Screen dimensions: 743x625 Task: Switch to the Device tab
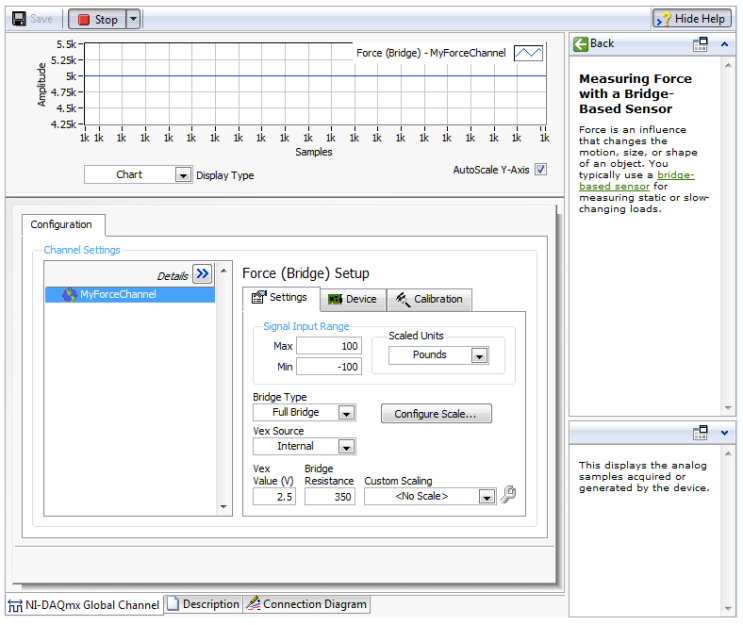(x=353, y=299)
